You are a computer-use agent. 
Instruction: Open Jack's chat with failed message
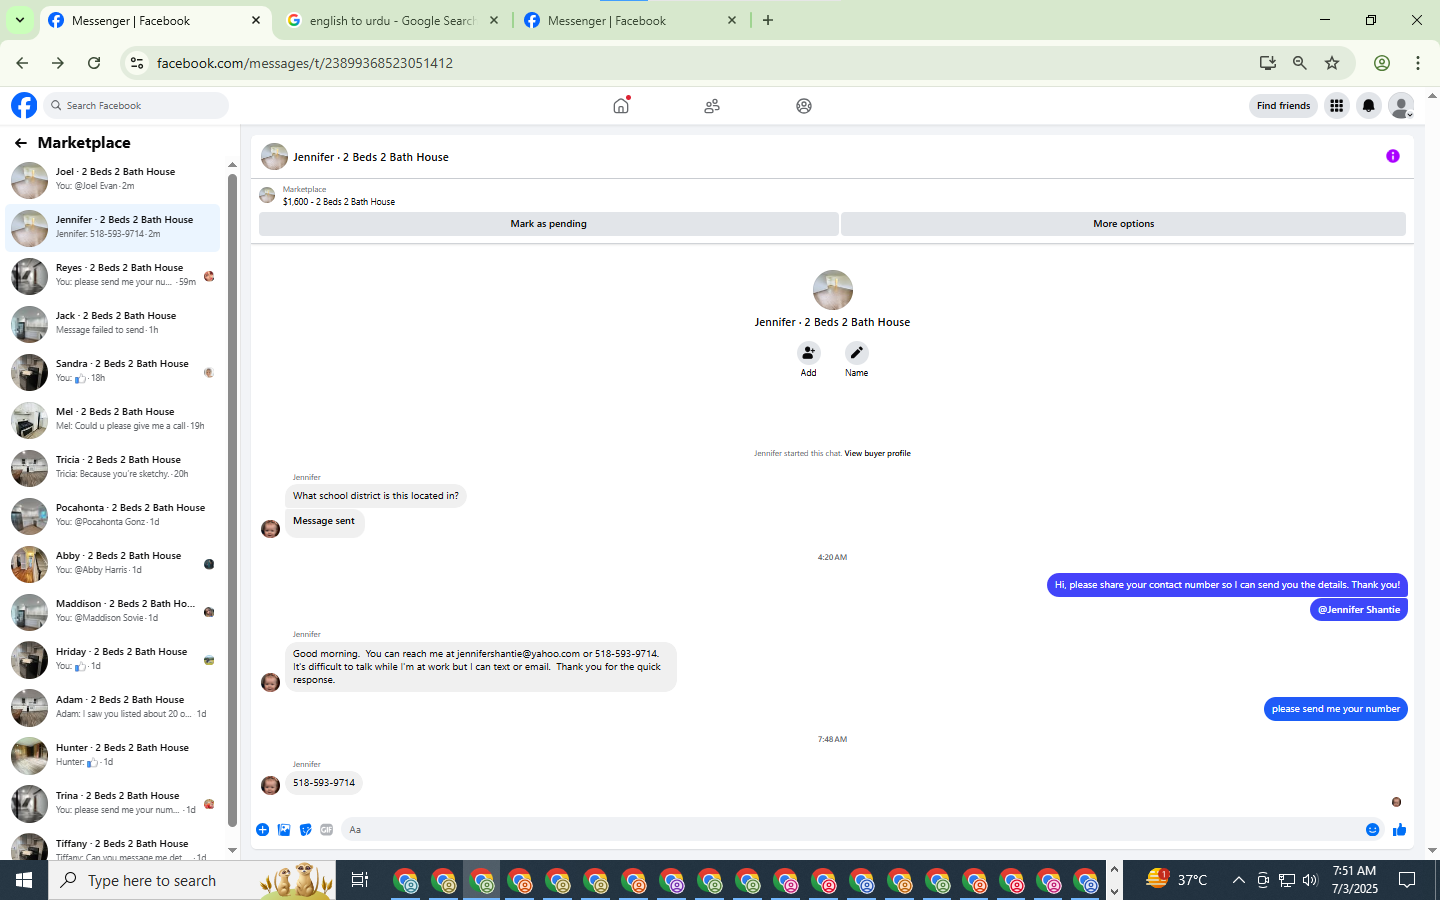point(113,324)
